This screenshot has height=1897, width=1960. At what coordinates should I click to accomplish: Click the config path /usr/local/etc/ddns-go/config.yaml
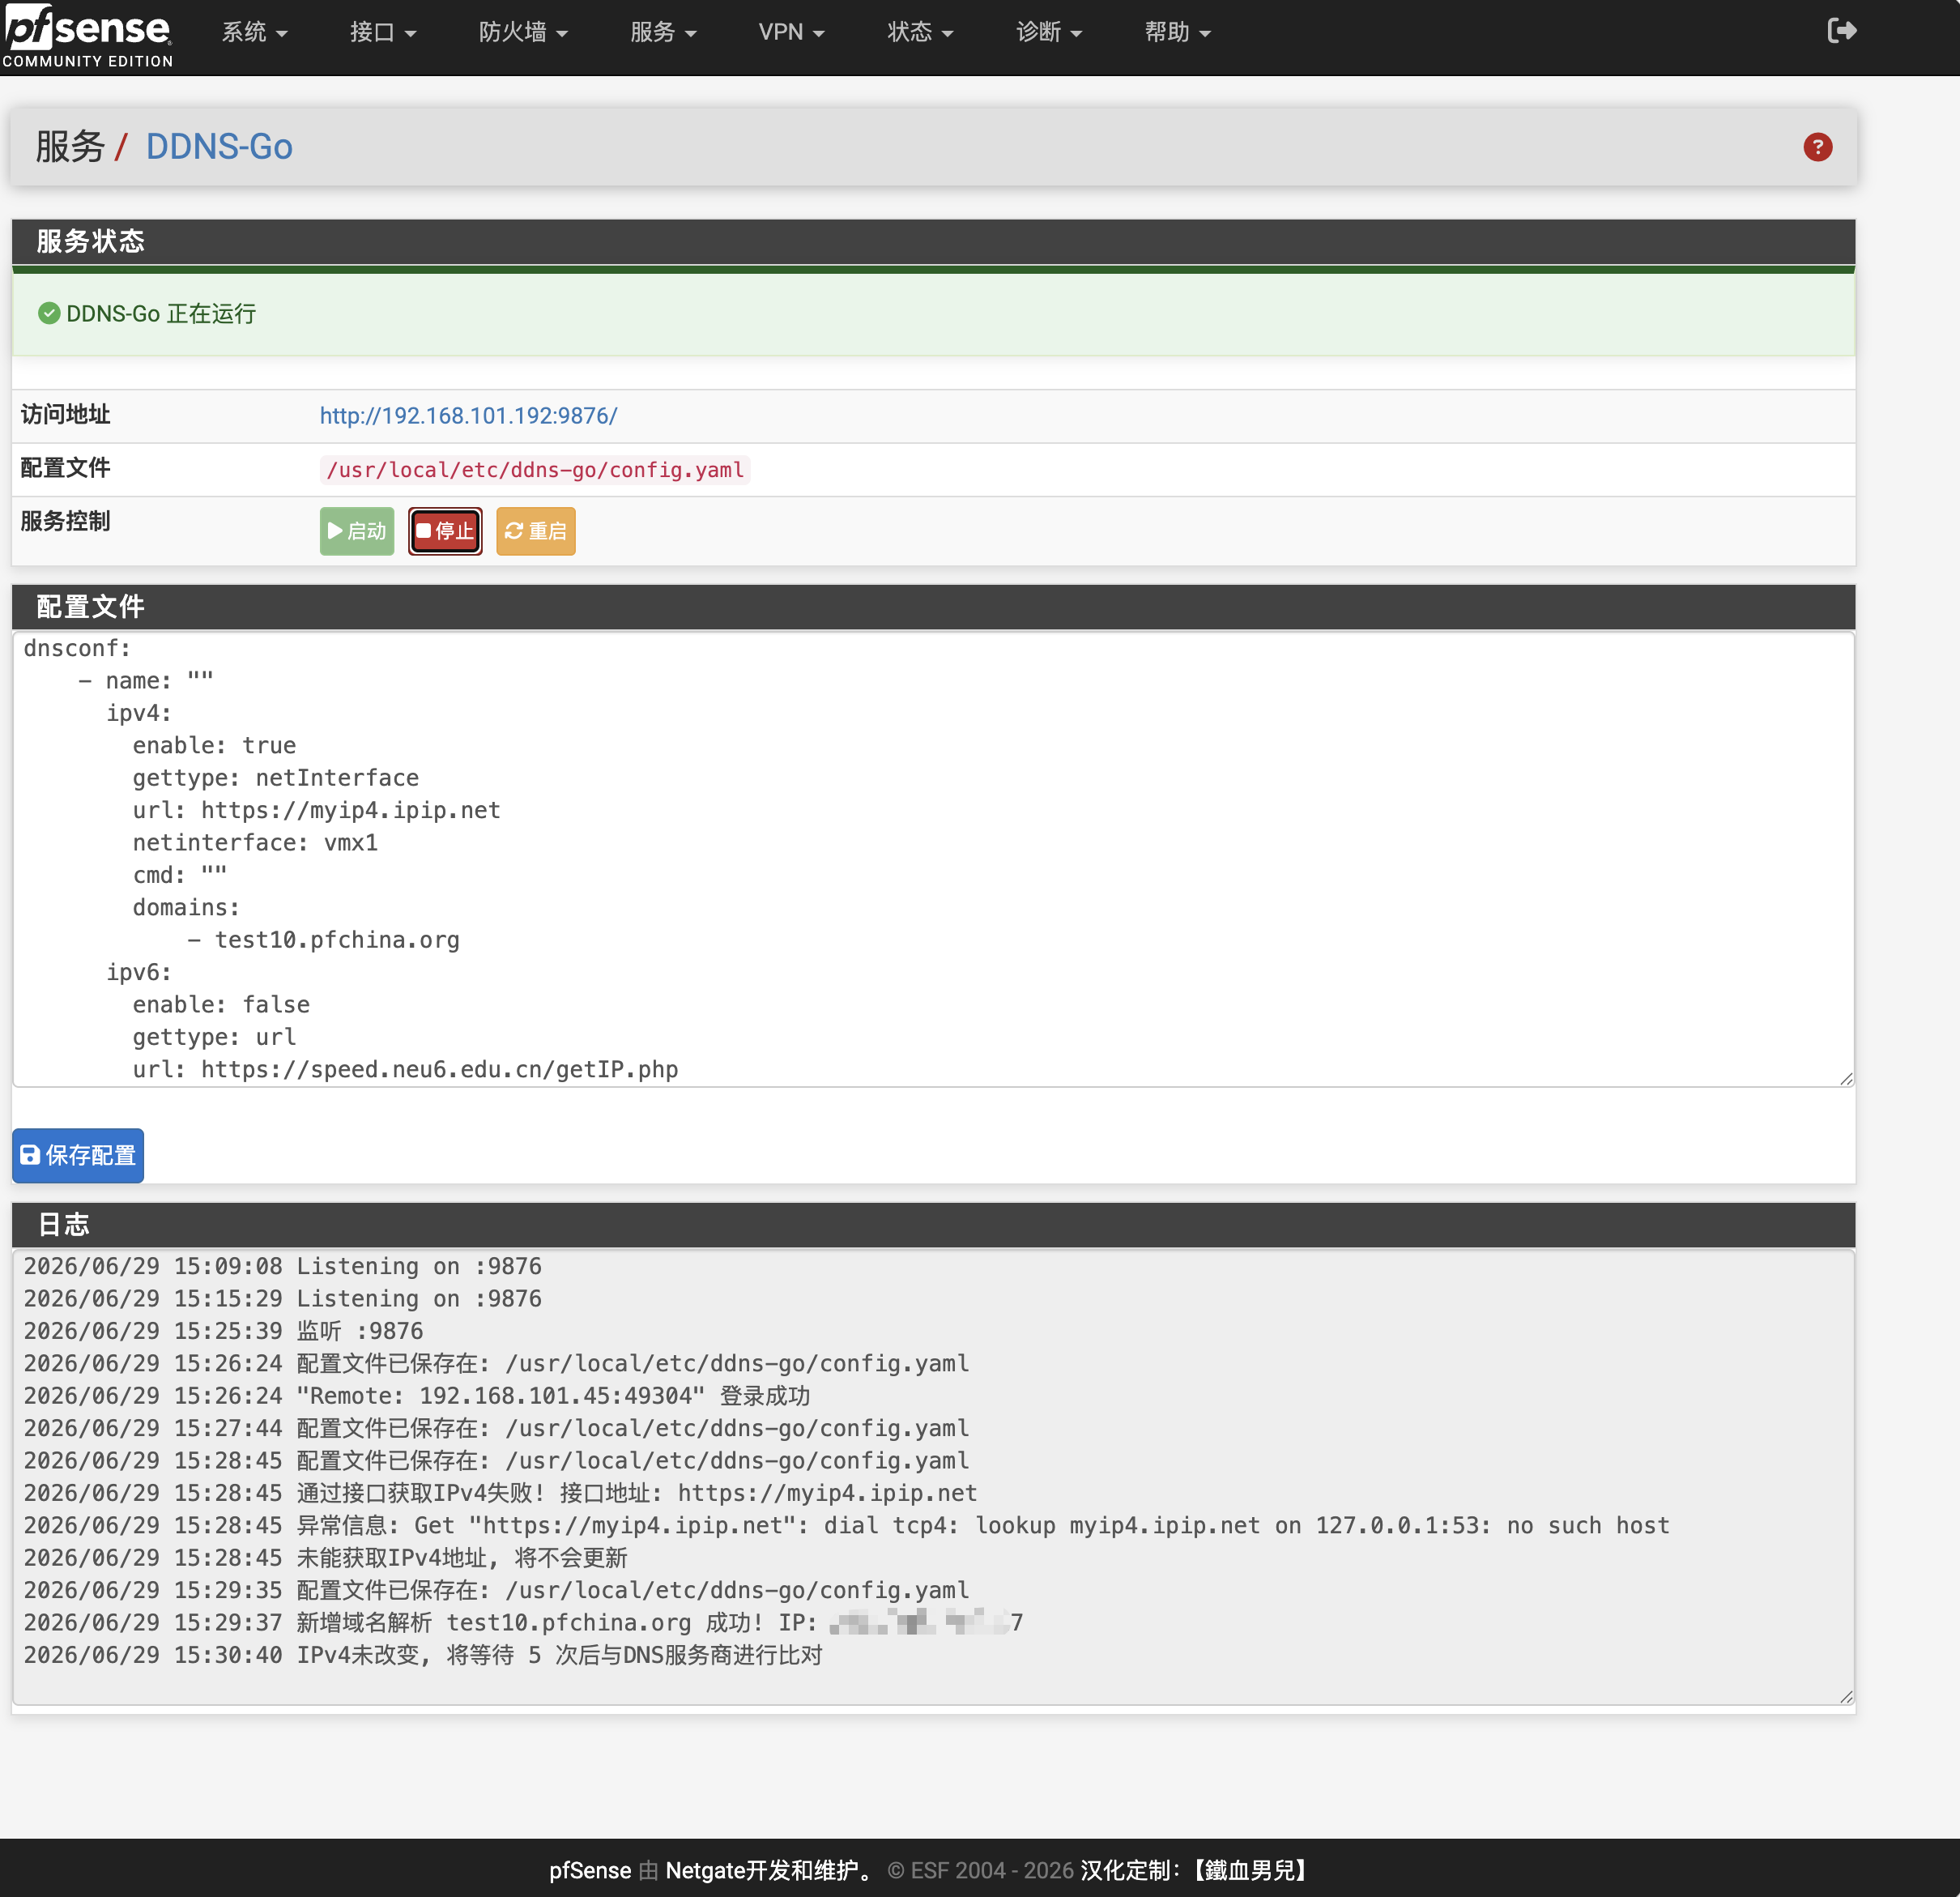535,470
